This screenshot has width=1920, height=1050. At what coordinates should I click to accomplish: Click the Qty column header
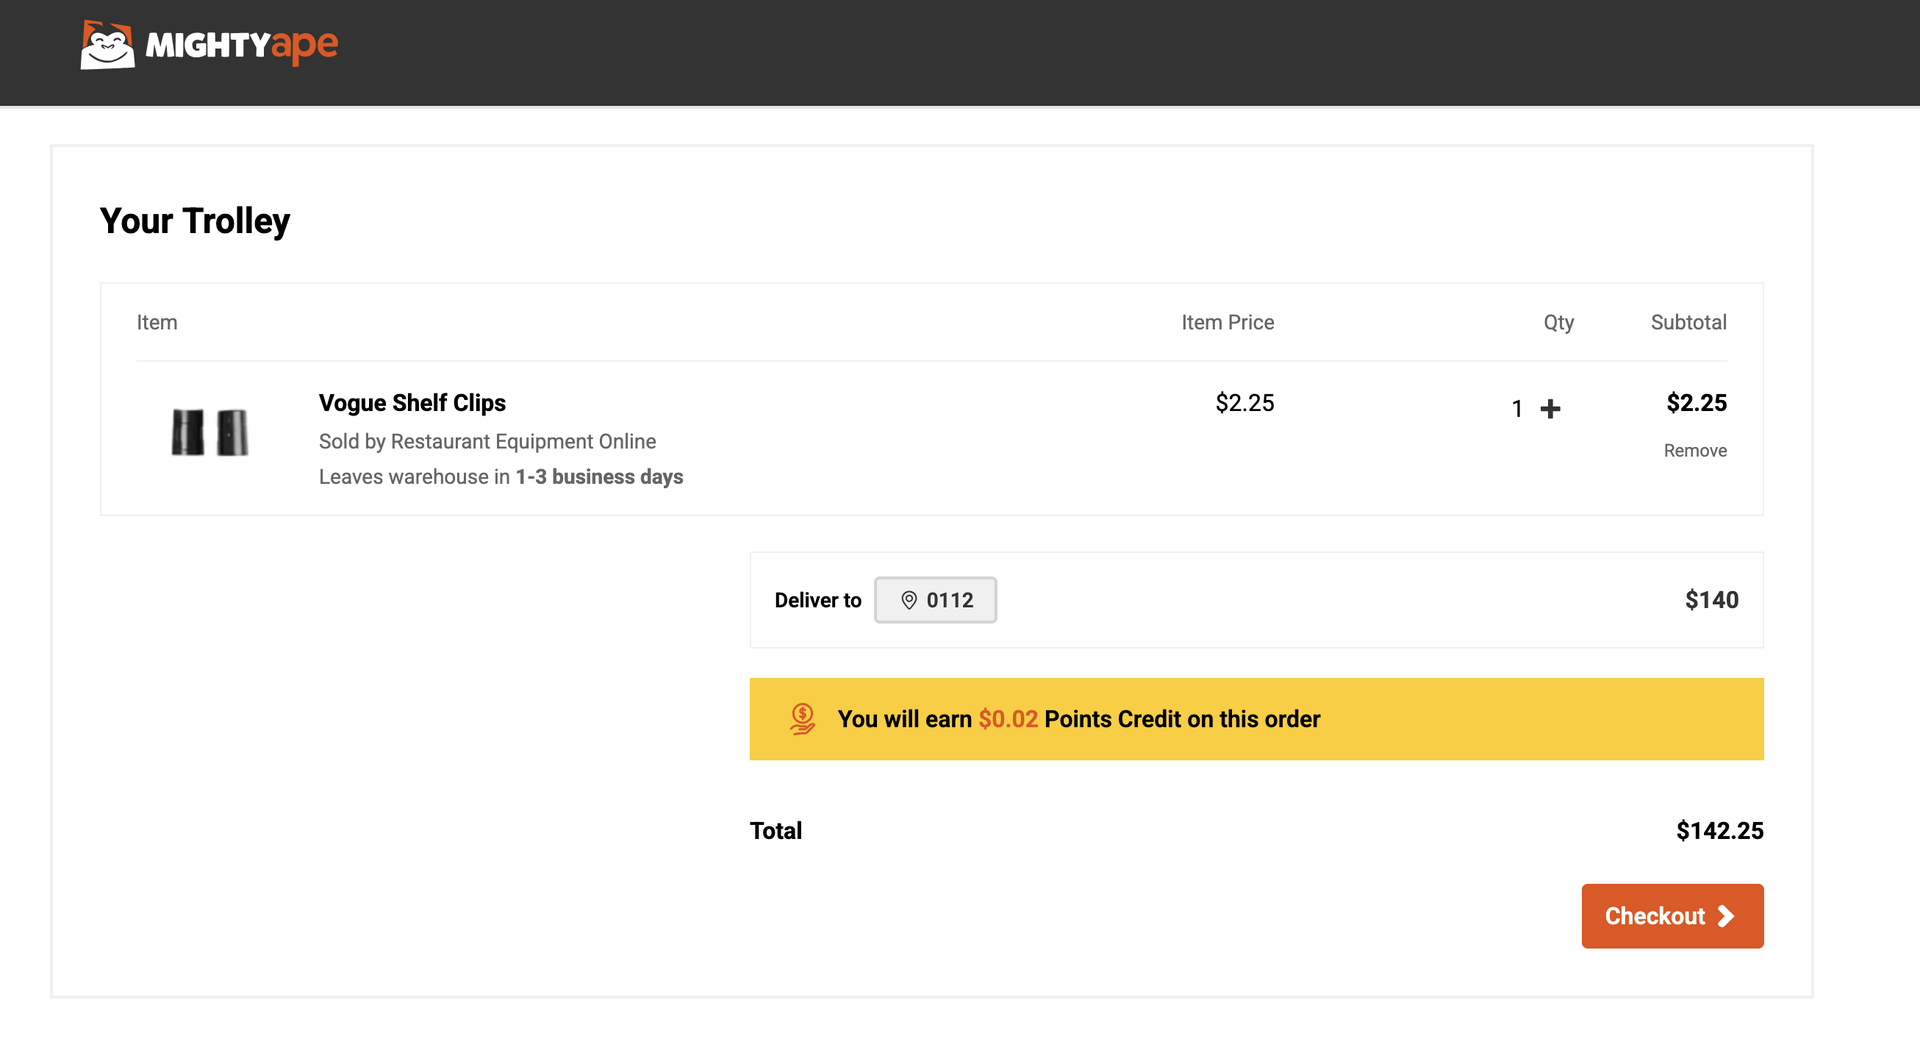pos(1558,323)
